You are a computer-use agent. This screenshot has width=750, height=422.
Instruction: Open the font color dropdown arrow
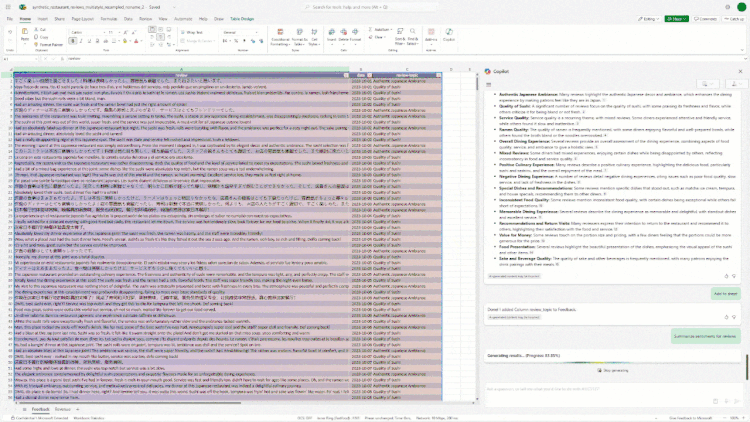coord(141,41)
